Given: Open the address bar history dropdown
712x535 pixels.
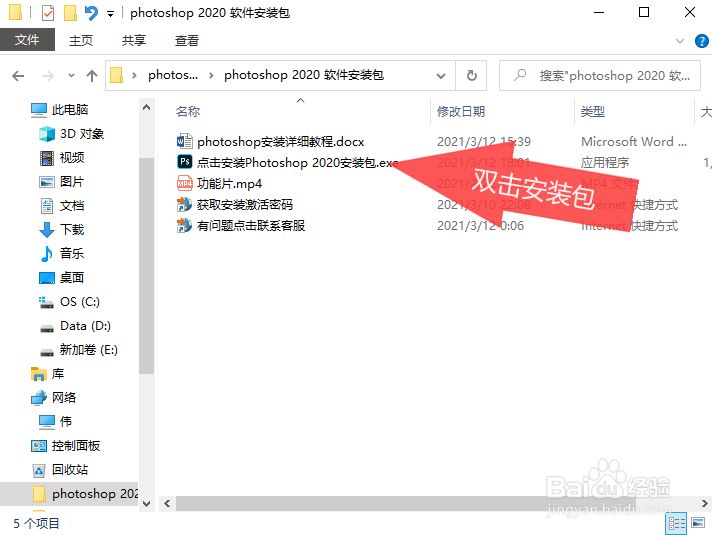Looking at the screenshot, I should (440, 75).
